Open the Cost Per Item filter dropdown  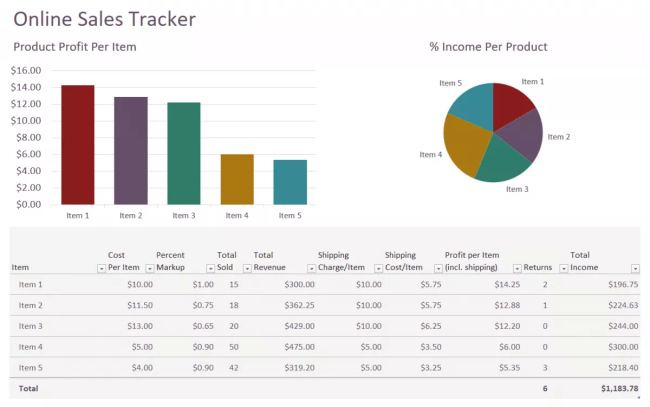150,268
